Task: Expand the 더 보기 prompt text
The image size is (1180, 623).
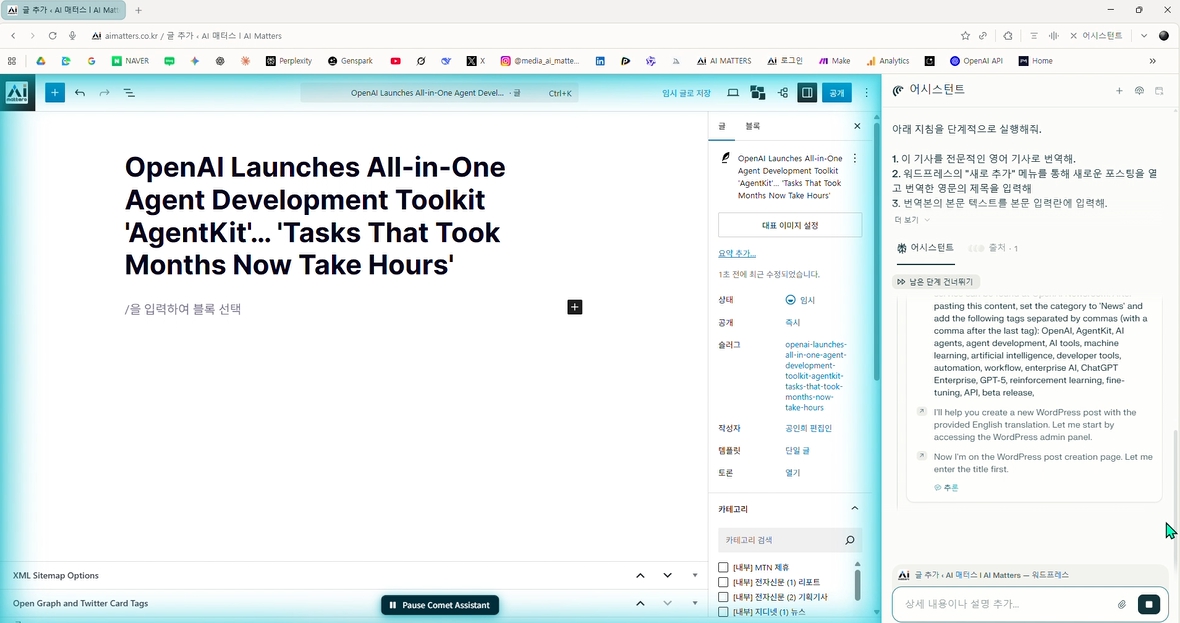Action: pos(911,220)
